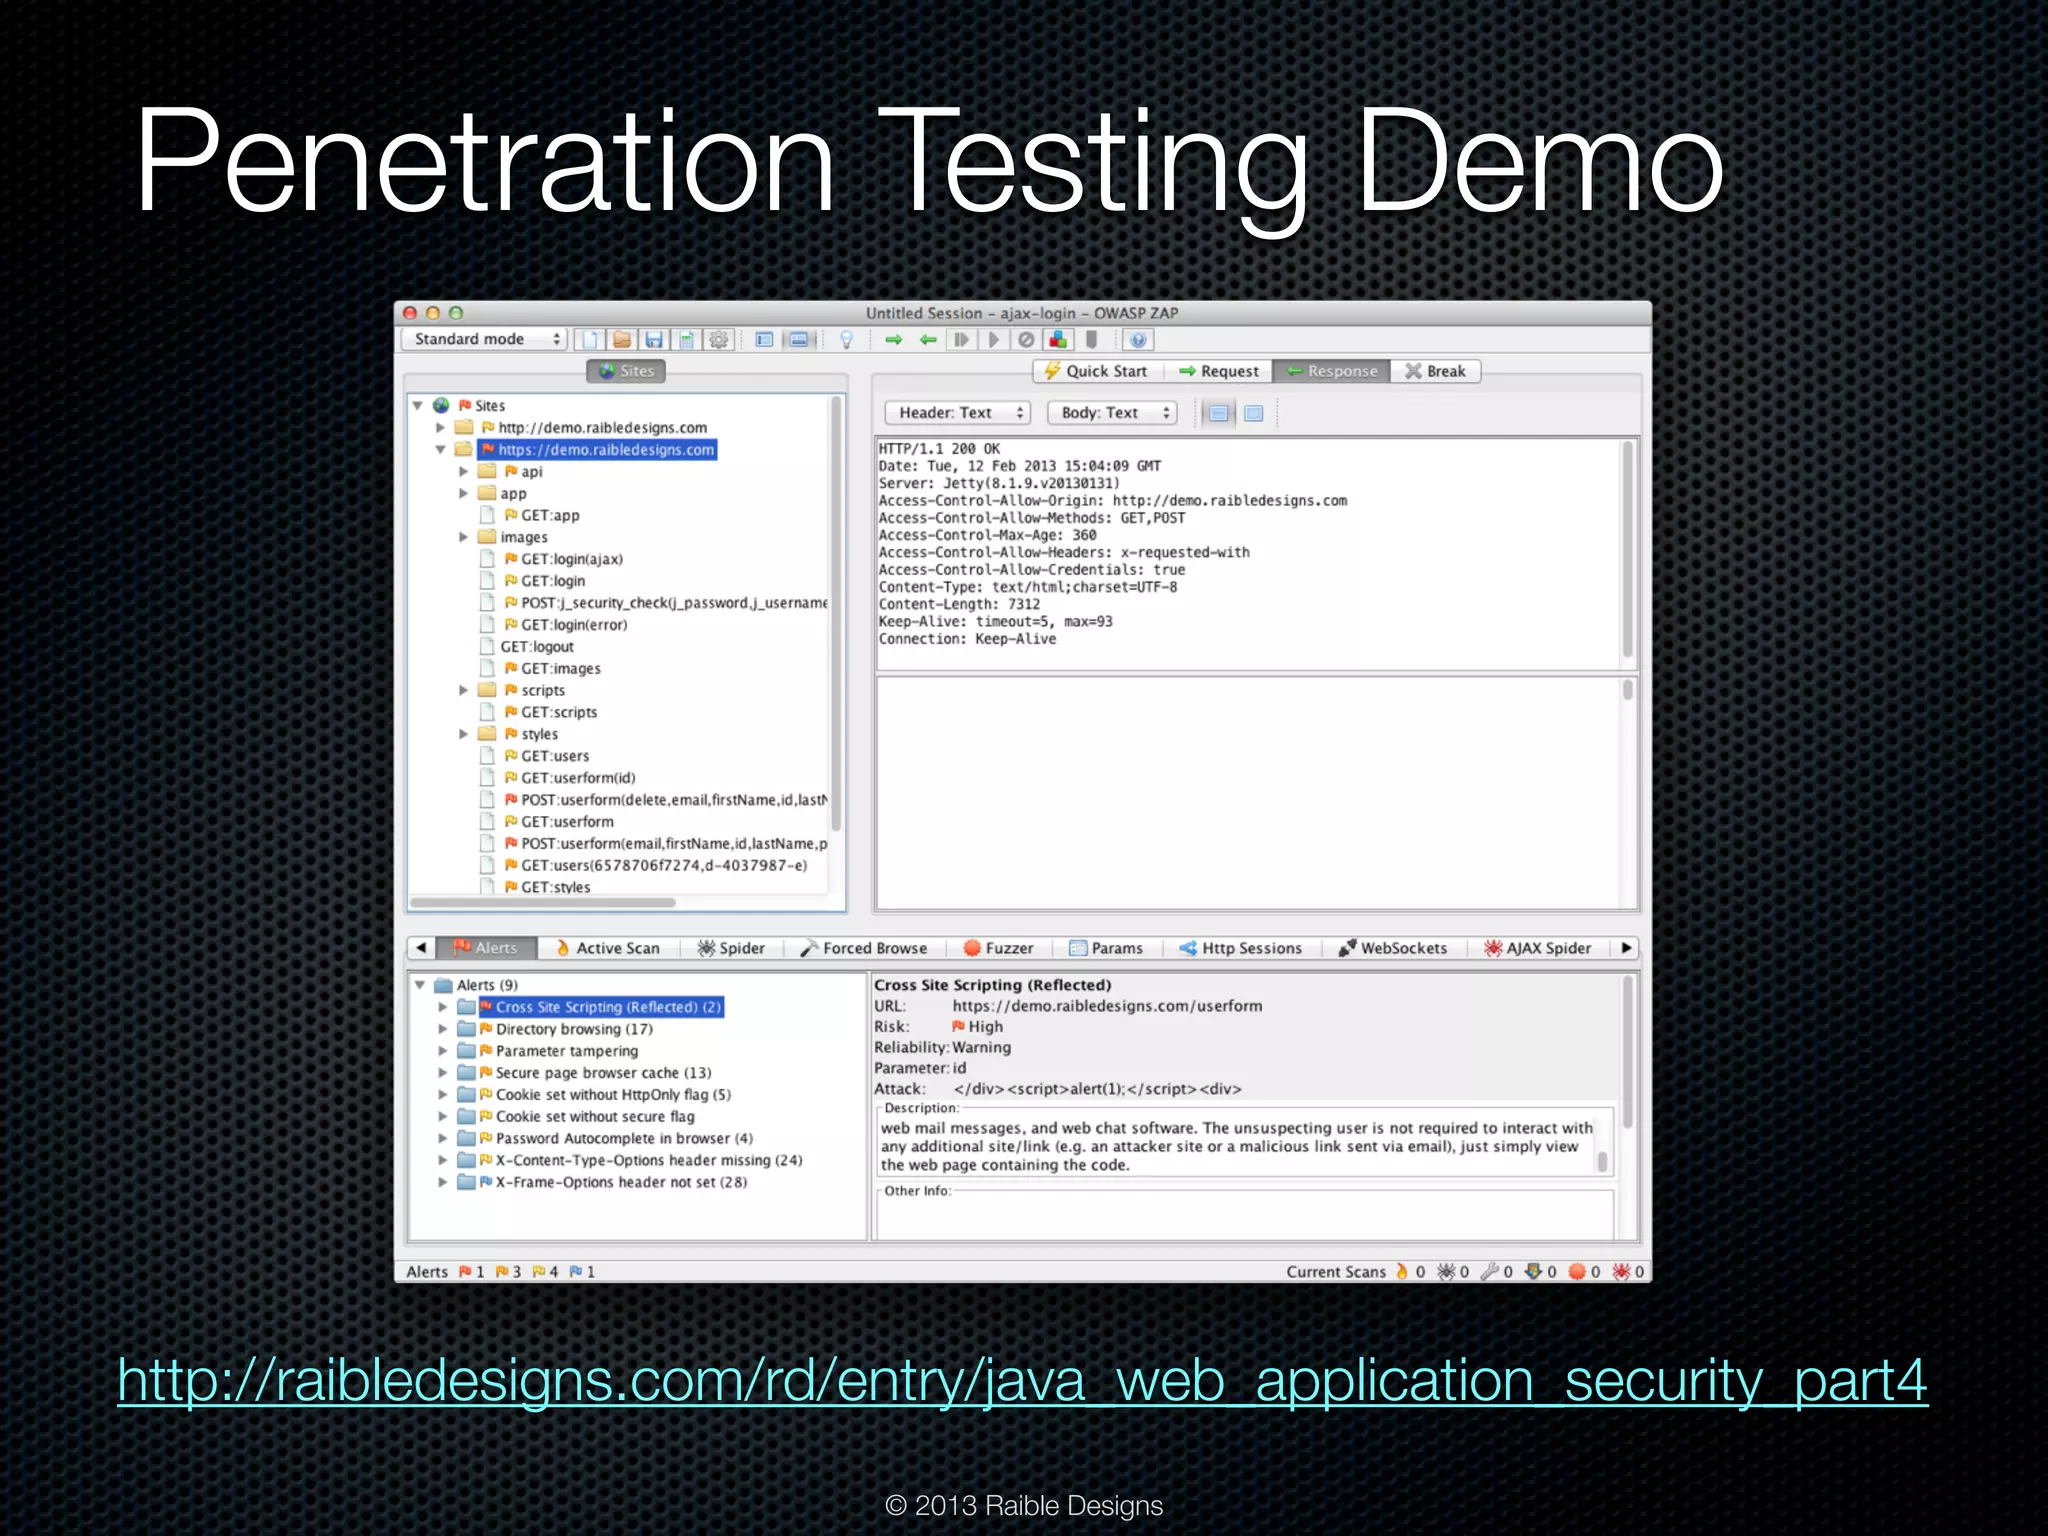Click the down-arrow icon in Current Scans
The image size is (2048, 1536).
[x=1533, y=1271]
